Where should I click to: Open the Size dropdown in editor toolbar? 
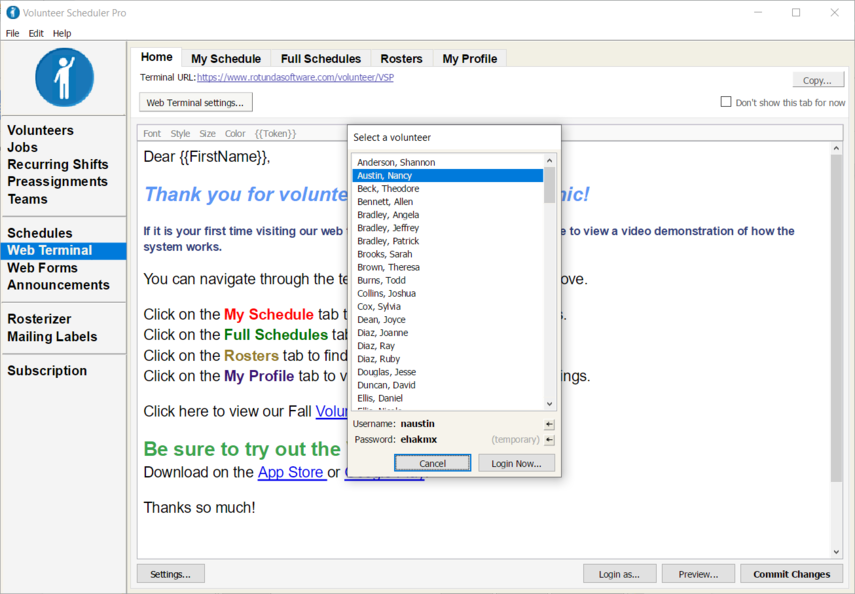(x=207, y=134)
